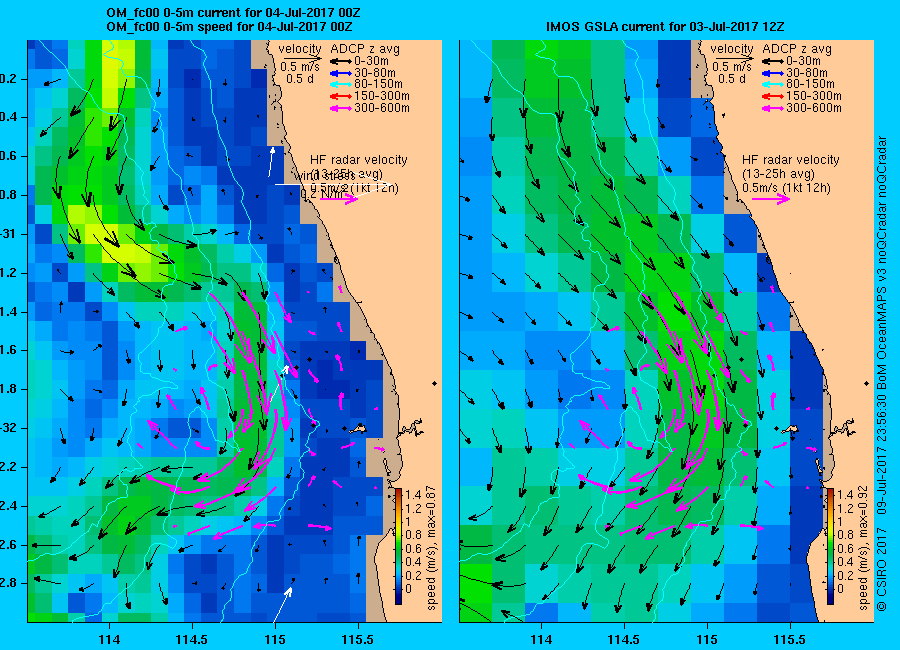This screenshot has height=650, width=900.
Task: Click '0.5m/s (1kt 12h)' text in right panel
Action: click(x=786, y=188)
